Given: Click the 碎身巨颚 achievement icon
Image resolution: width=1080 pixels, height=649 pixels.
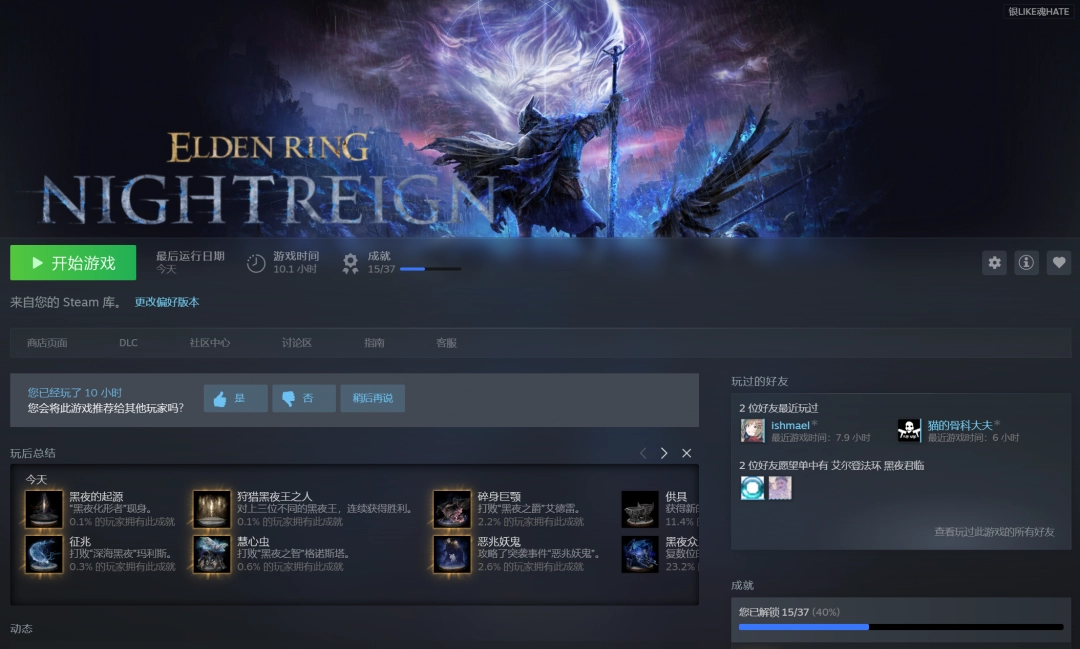Looking at the screenshot, I should 452,508.
